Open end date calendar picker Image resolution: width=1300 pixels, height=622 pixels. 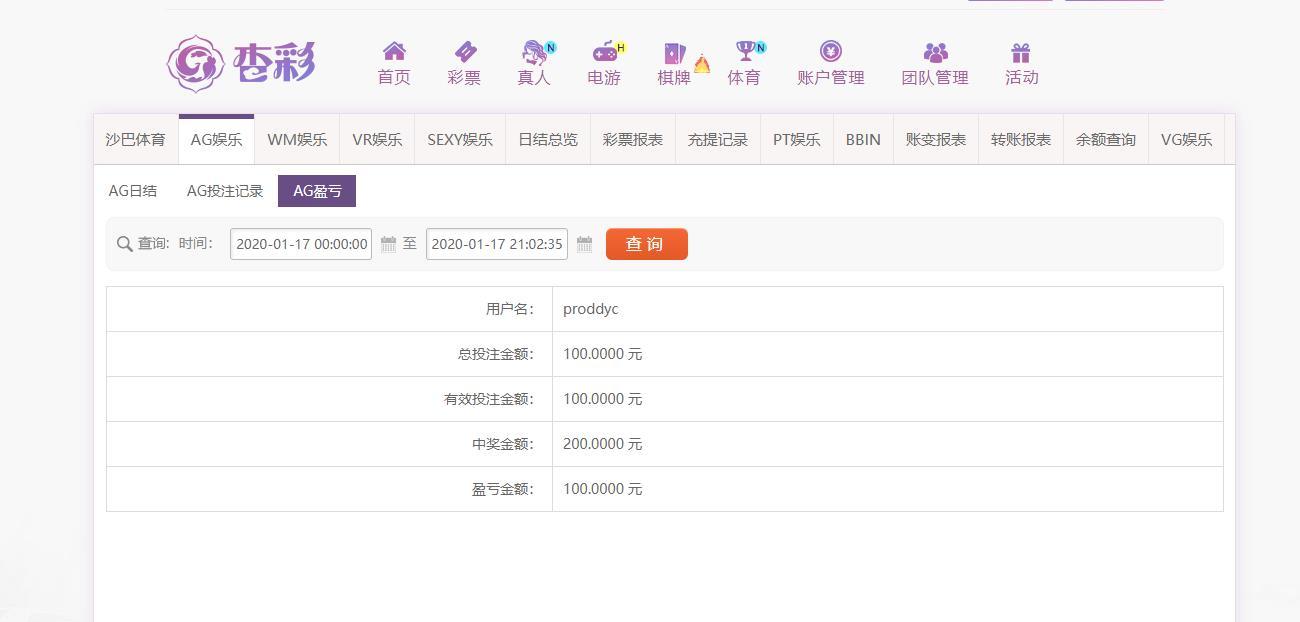(x=585, y=244)
